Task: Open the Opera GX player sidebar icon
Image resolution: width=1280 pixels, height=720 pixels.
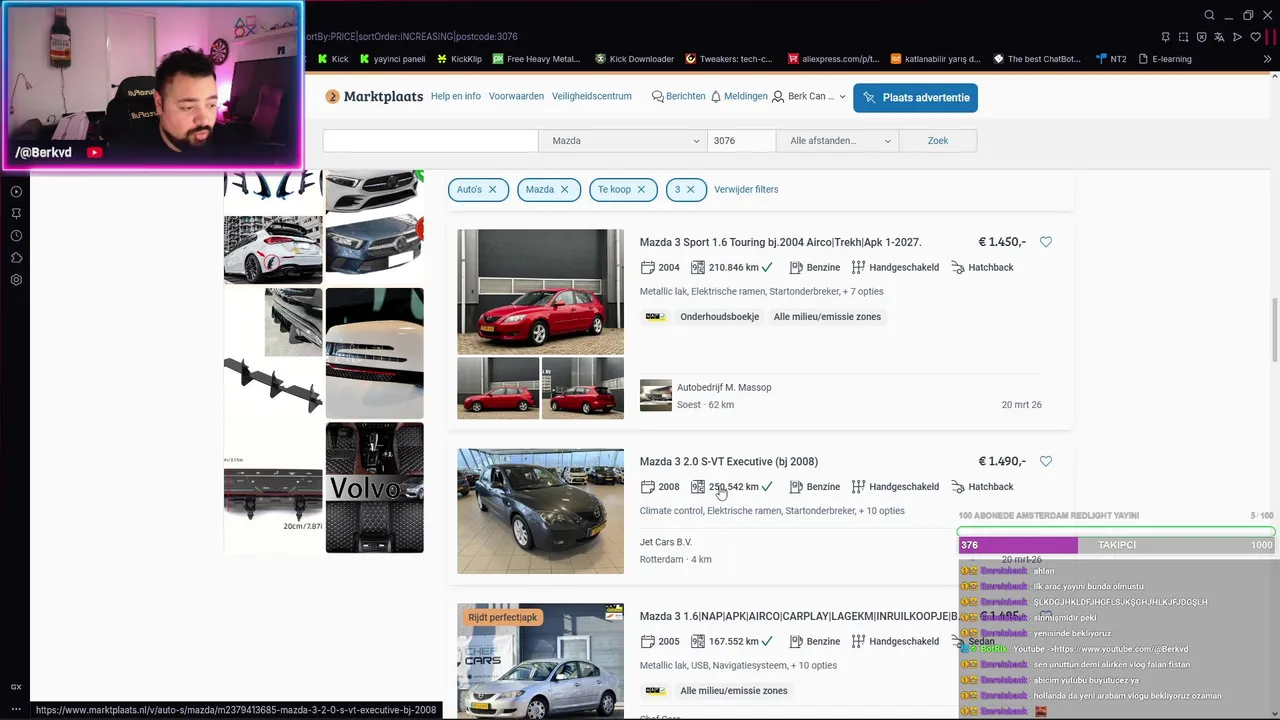Action: click(16, 191)
